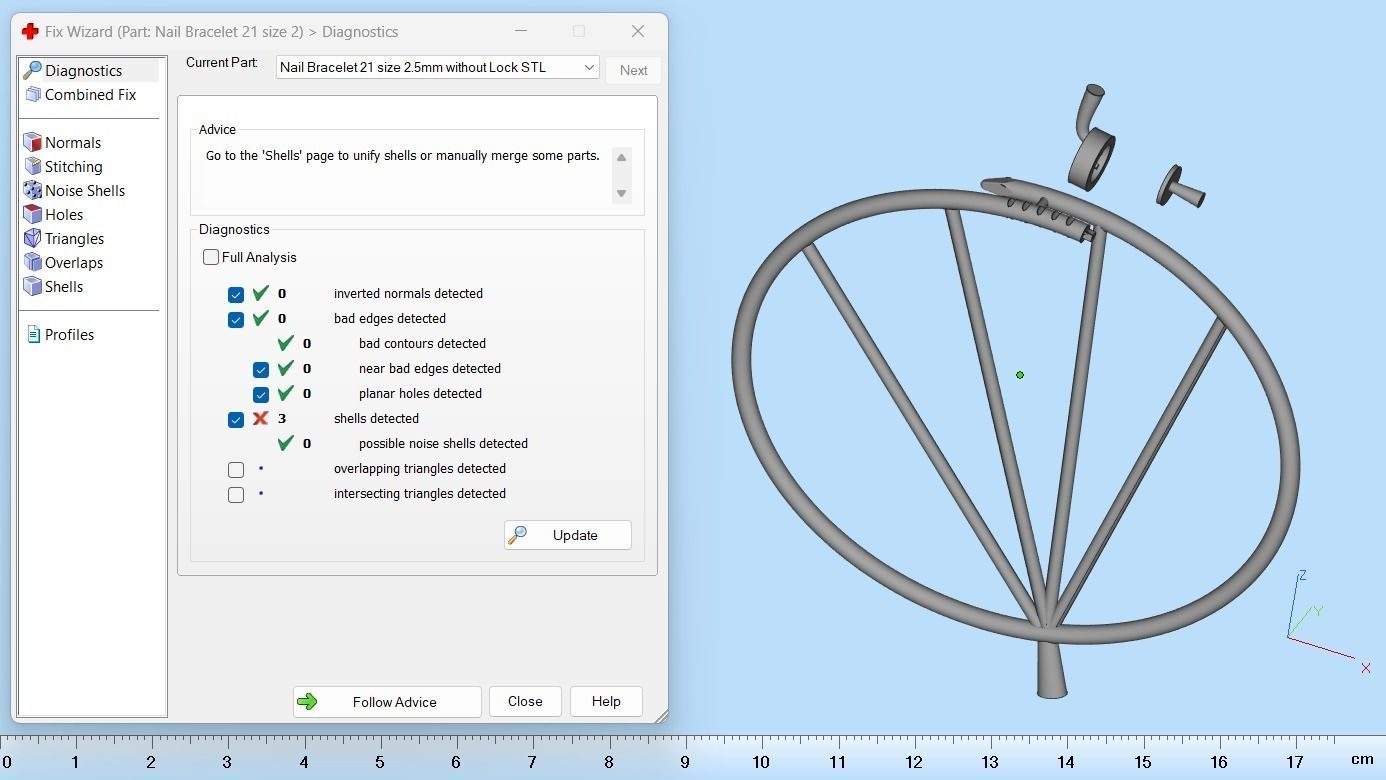
Task: Click the Combined Fix icon
Action: 32,94
